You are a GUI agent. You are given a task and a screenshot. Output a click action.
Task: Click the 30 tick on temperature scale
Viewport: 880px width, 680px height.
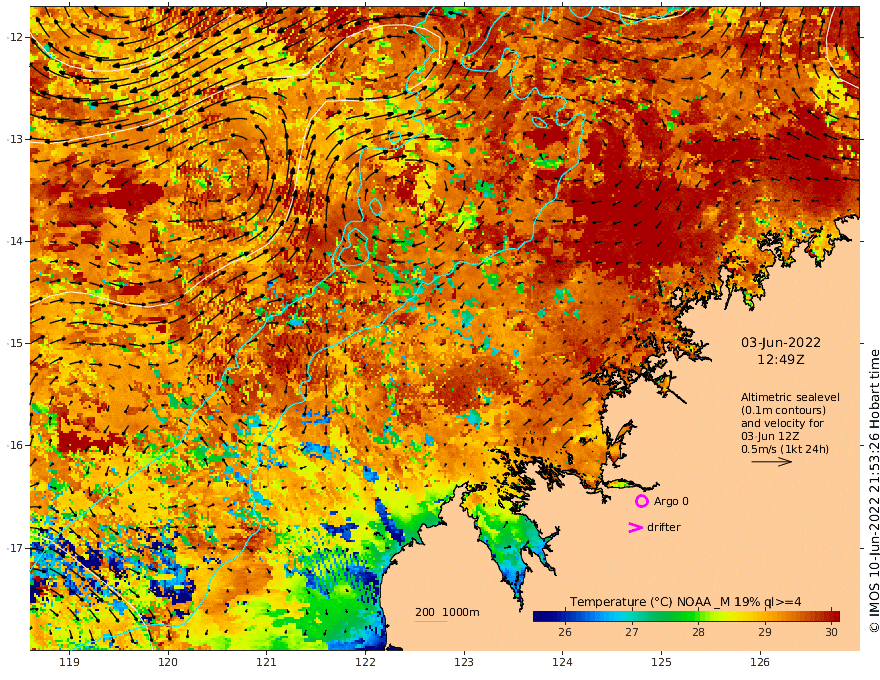point(831,632)
